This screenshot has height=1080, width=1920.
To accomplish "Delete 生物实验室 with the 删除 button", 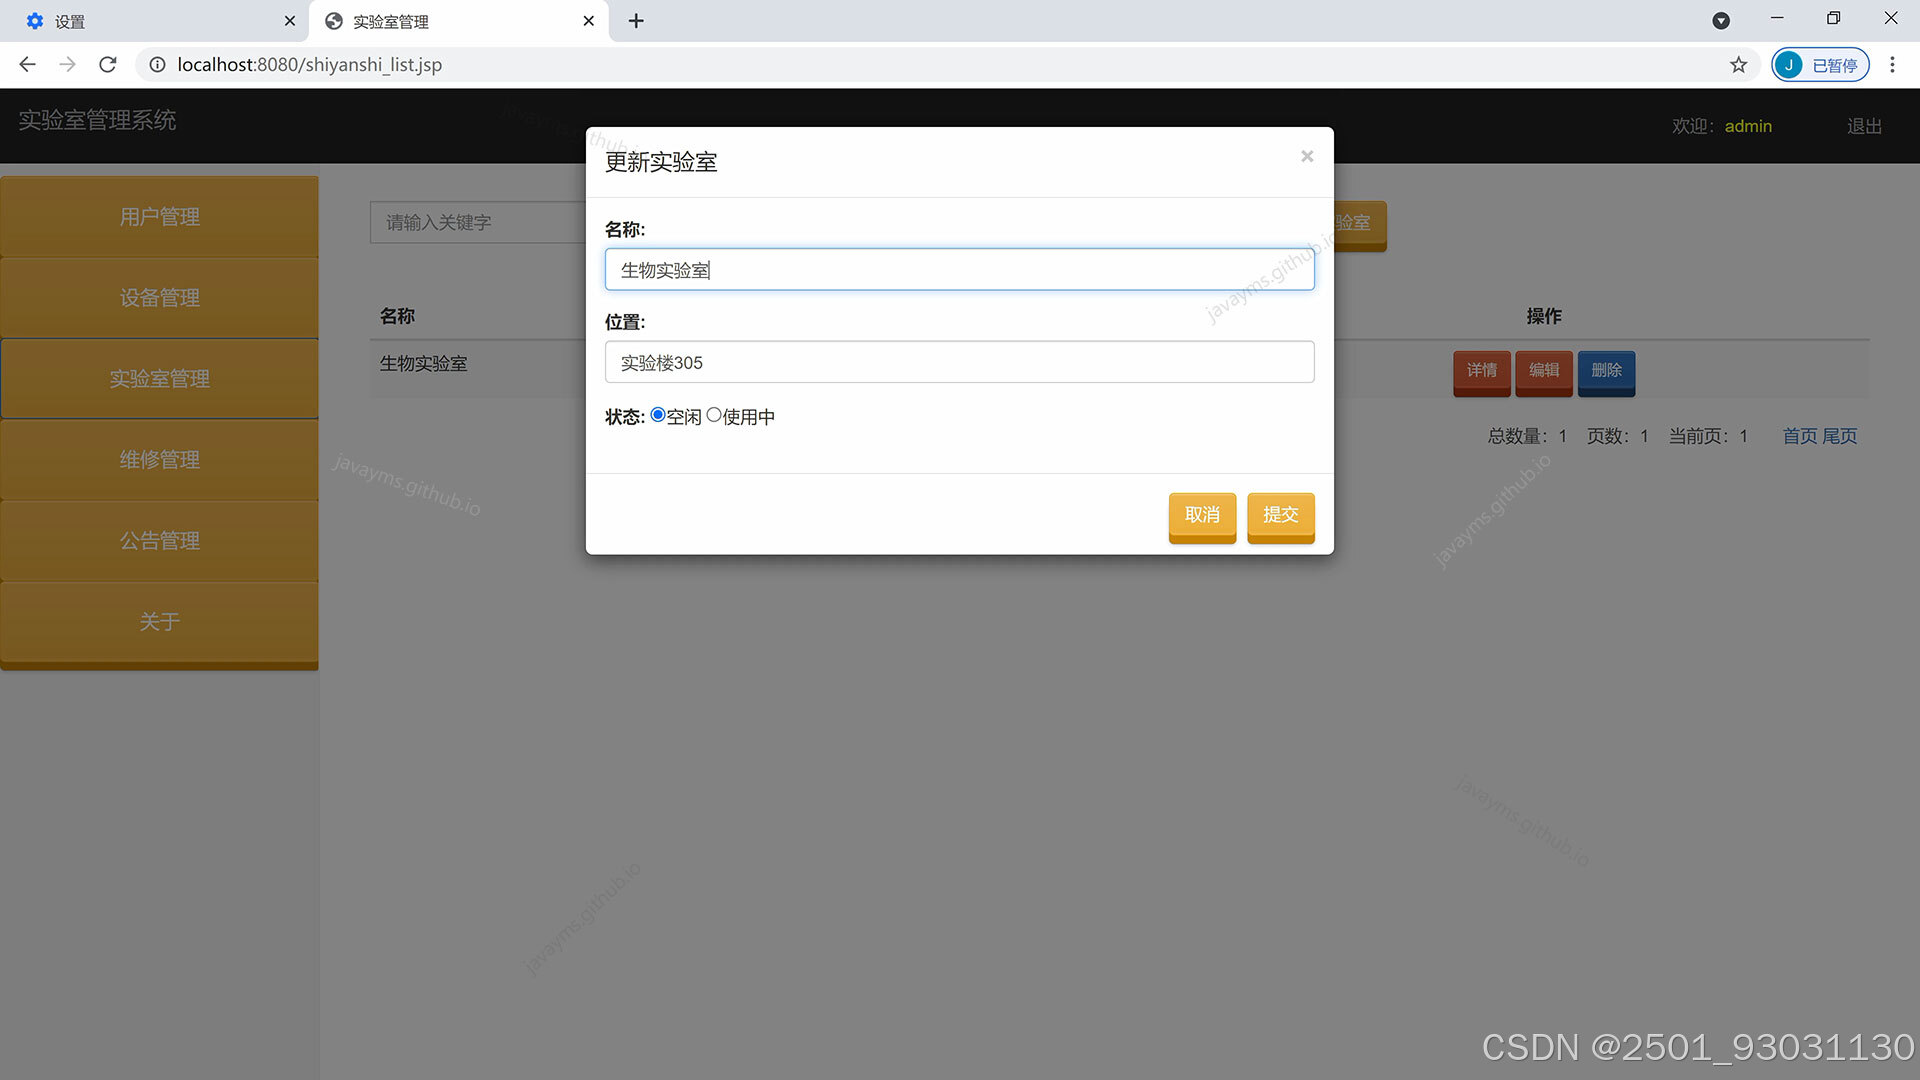I will (1606, 372).
